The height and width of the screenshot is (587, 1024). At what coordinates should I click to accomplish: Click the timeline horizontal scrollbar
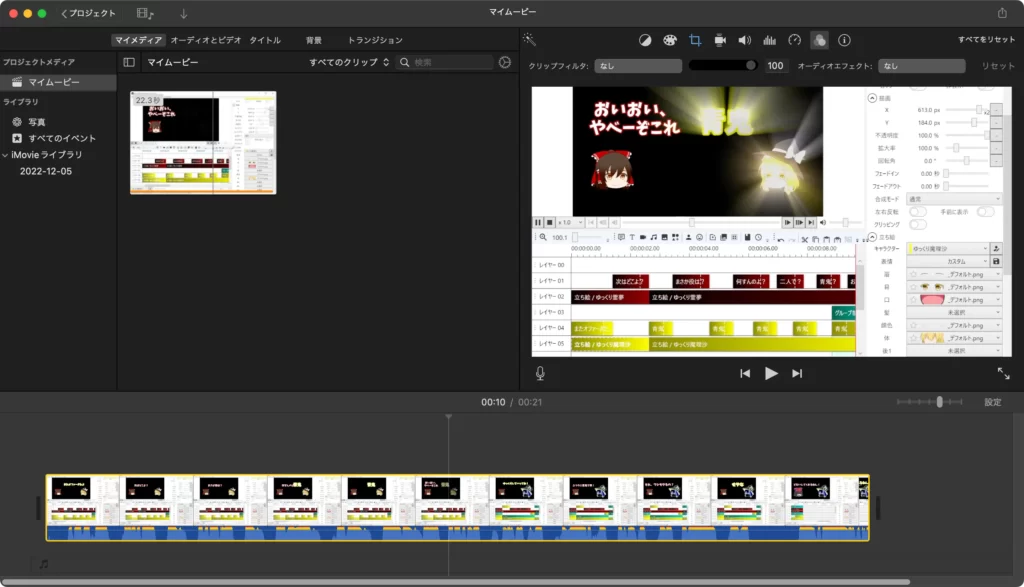point(456,581)
